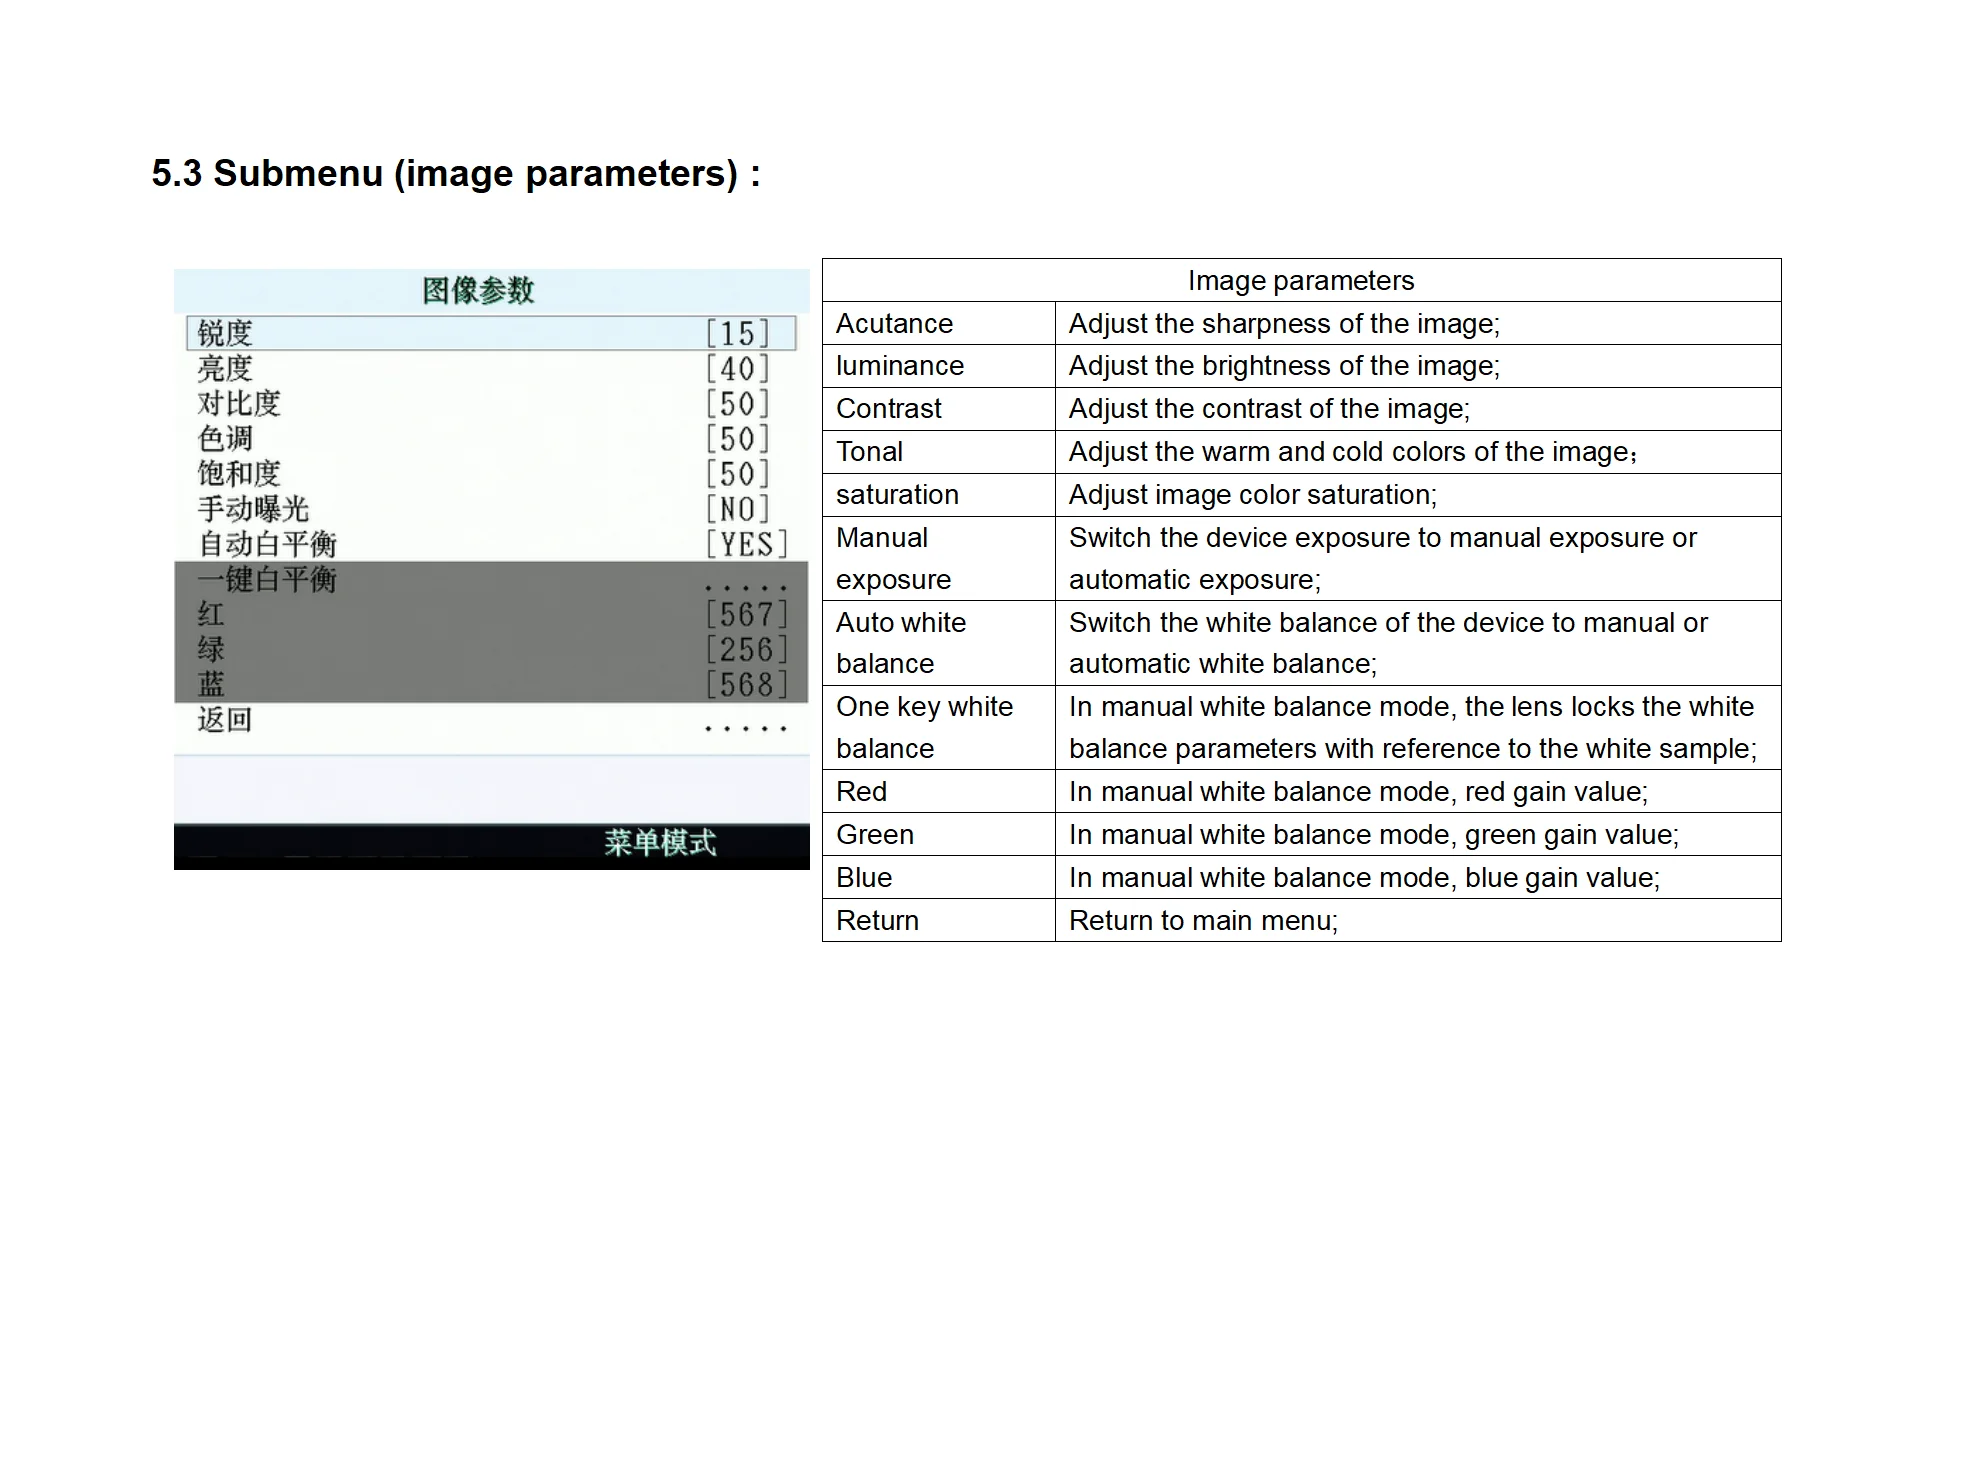Click the 菜单模式 menu mode status label
1966x1475 pixels.
point(659,843)
